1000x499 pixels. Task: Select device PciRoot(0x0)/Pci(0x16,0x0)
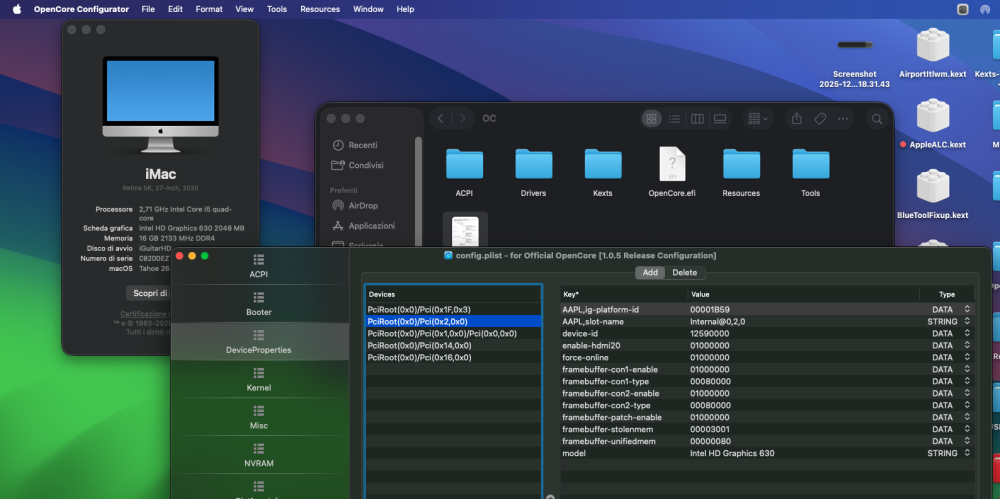453,357
